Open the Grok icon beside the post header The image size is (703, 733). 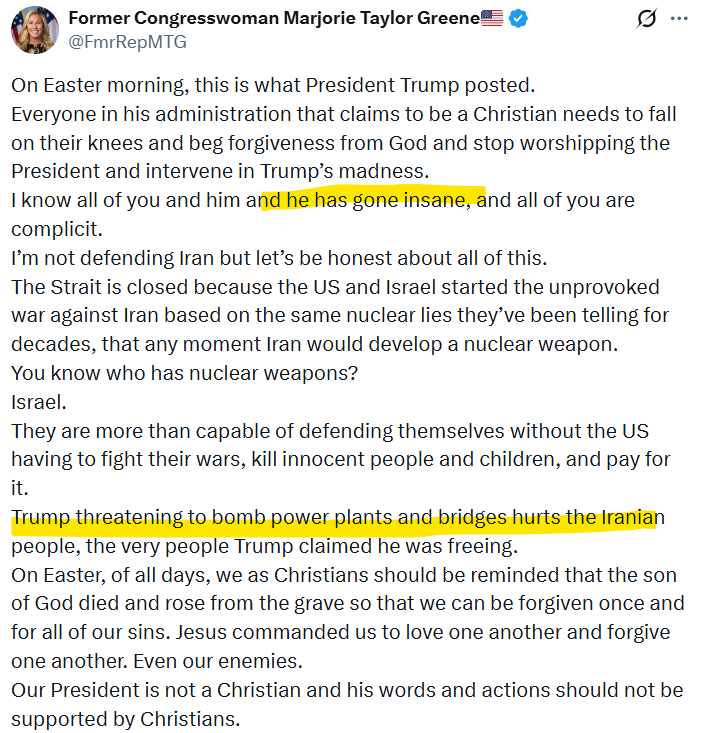(x=646, y=19)
